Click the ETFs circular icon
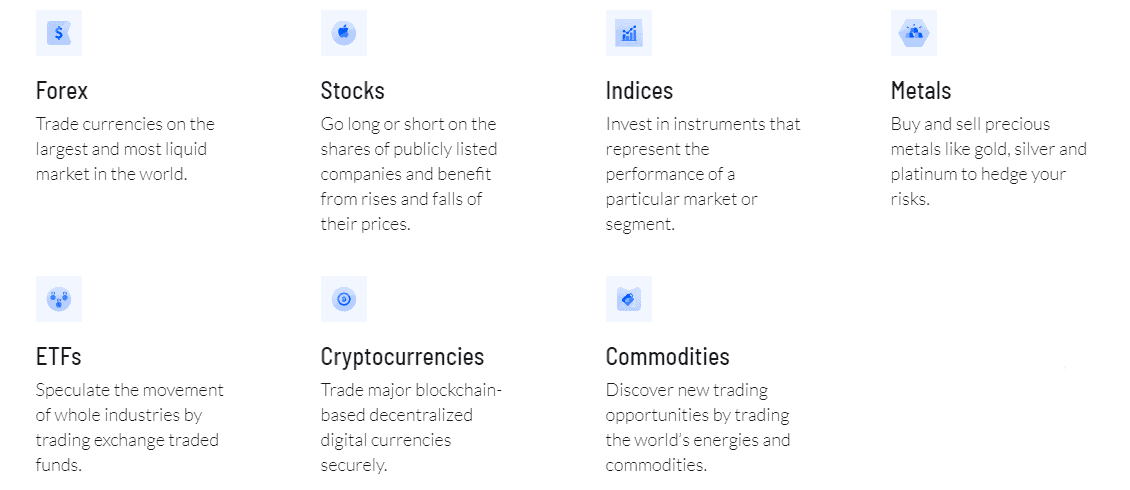Screen dimensions: 1130x490 point(59,299)
